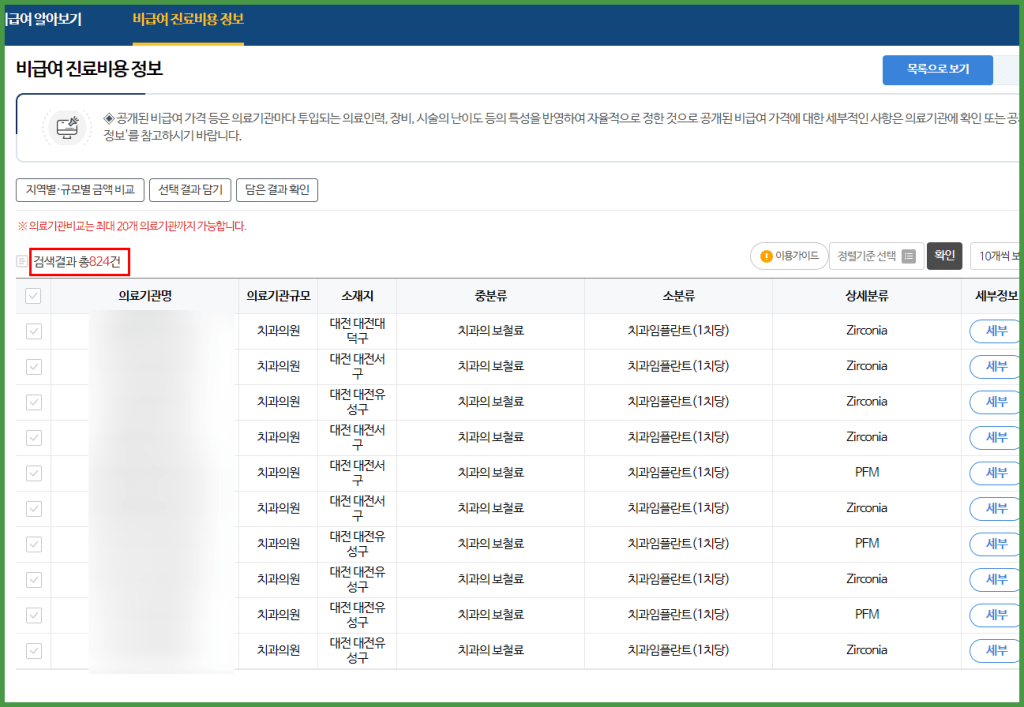Click the 소재지 column header
Screen dimensions: 1024x707
[357, 296]
